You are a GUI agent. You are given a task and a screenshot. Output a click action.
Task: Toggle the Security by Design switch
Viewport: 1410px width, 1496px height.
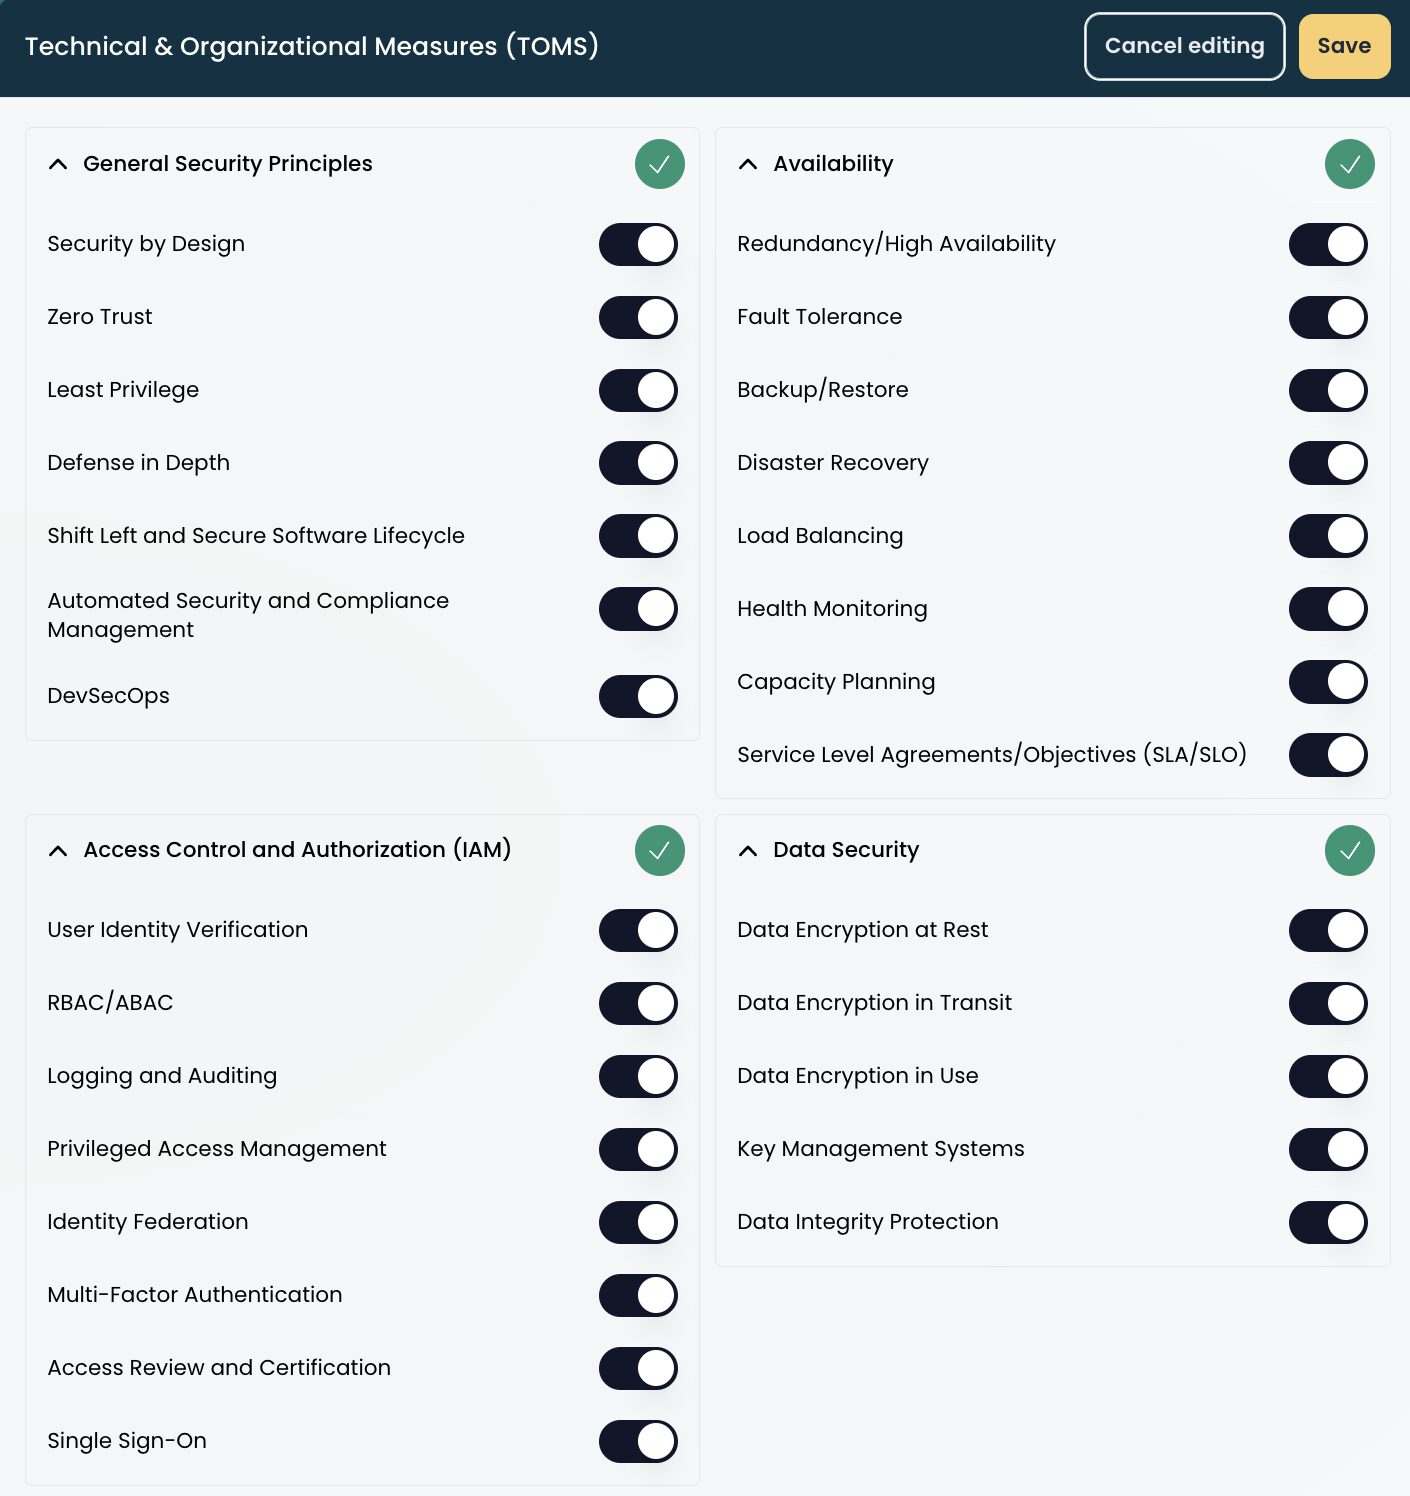tap(638, 244)
